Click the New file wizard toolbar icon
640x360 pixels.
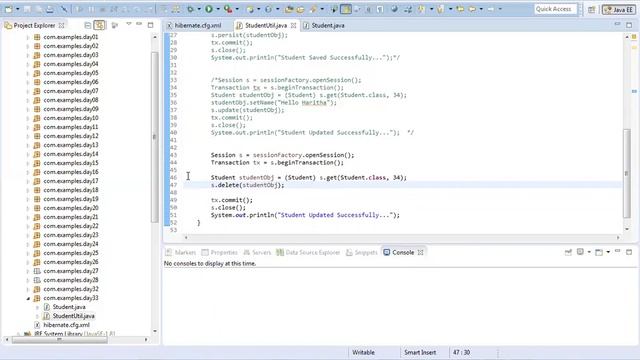tap(8, 9)
